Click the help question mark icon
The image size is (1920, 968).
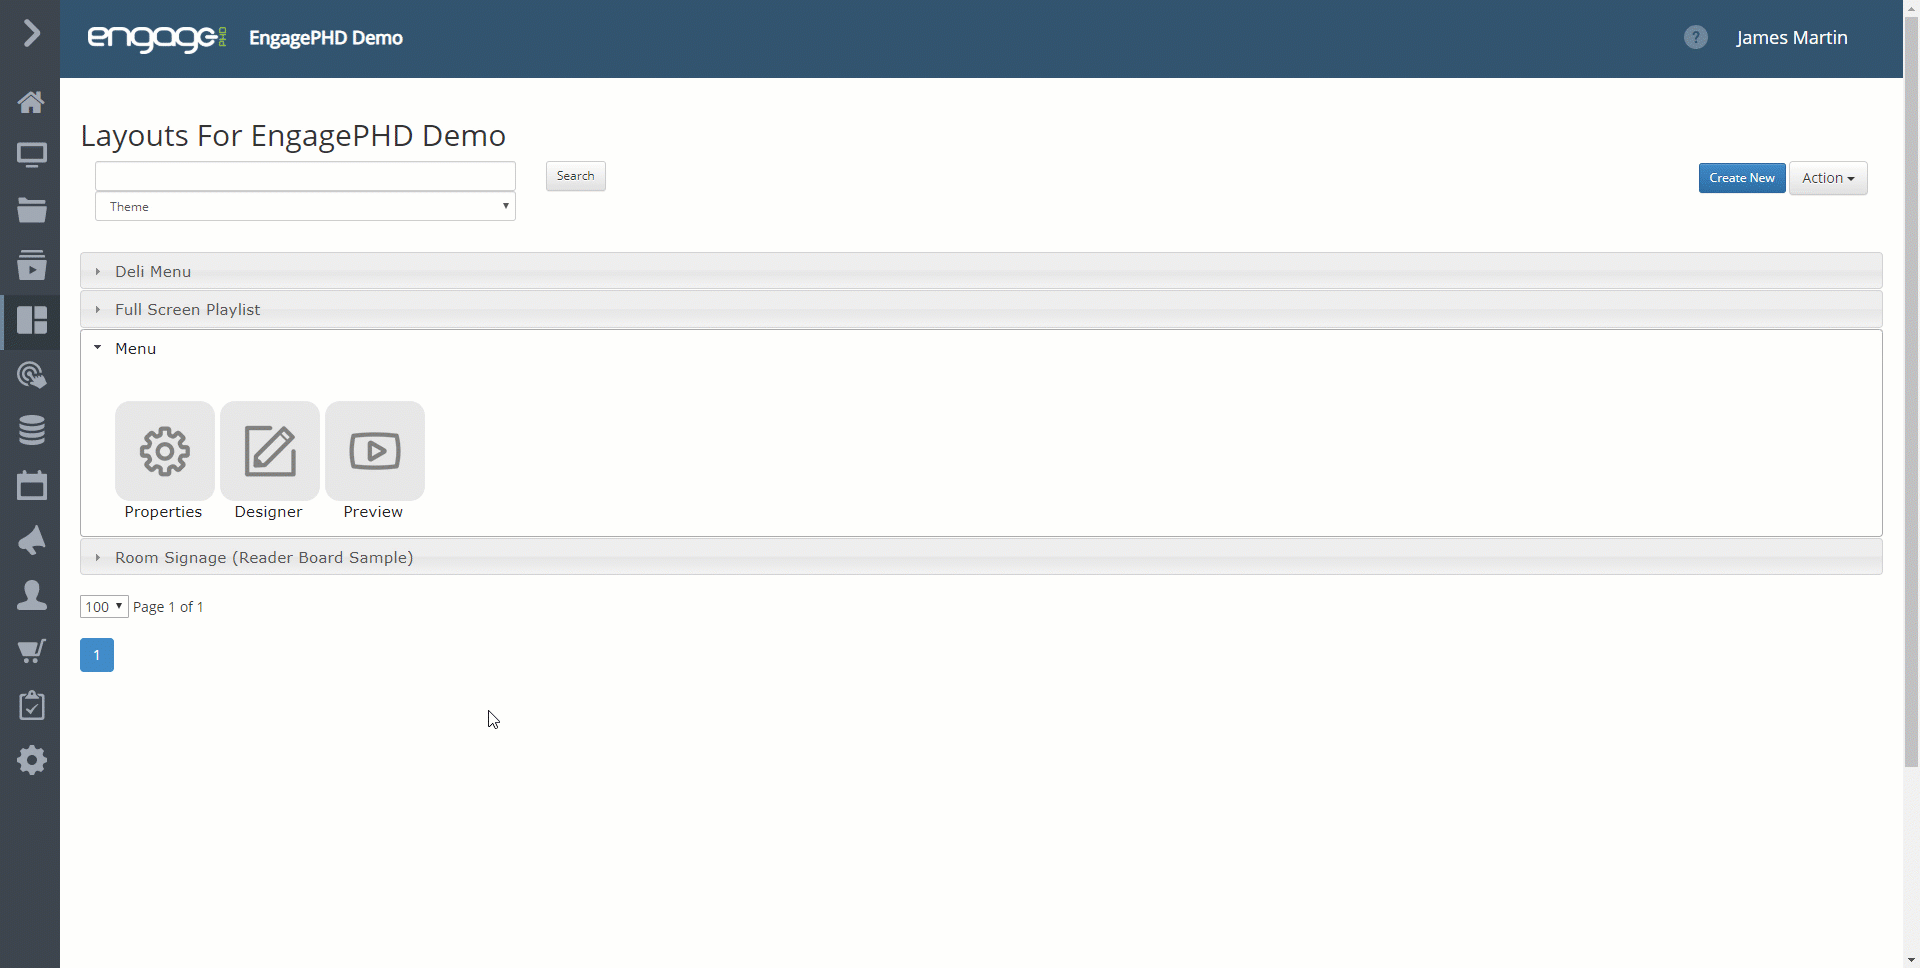click(1695, 38)
